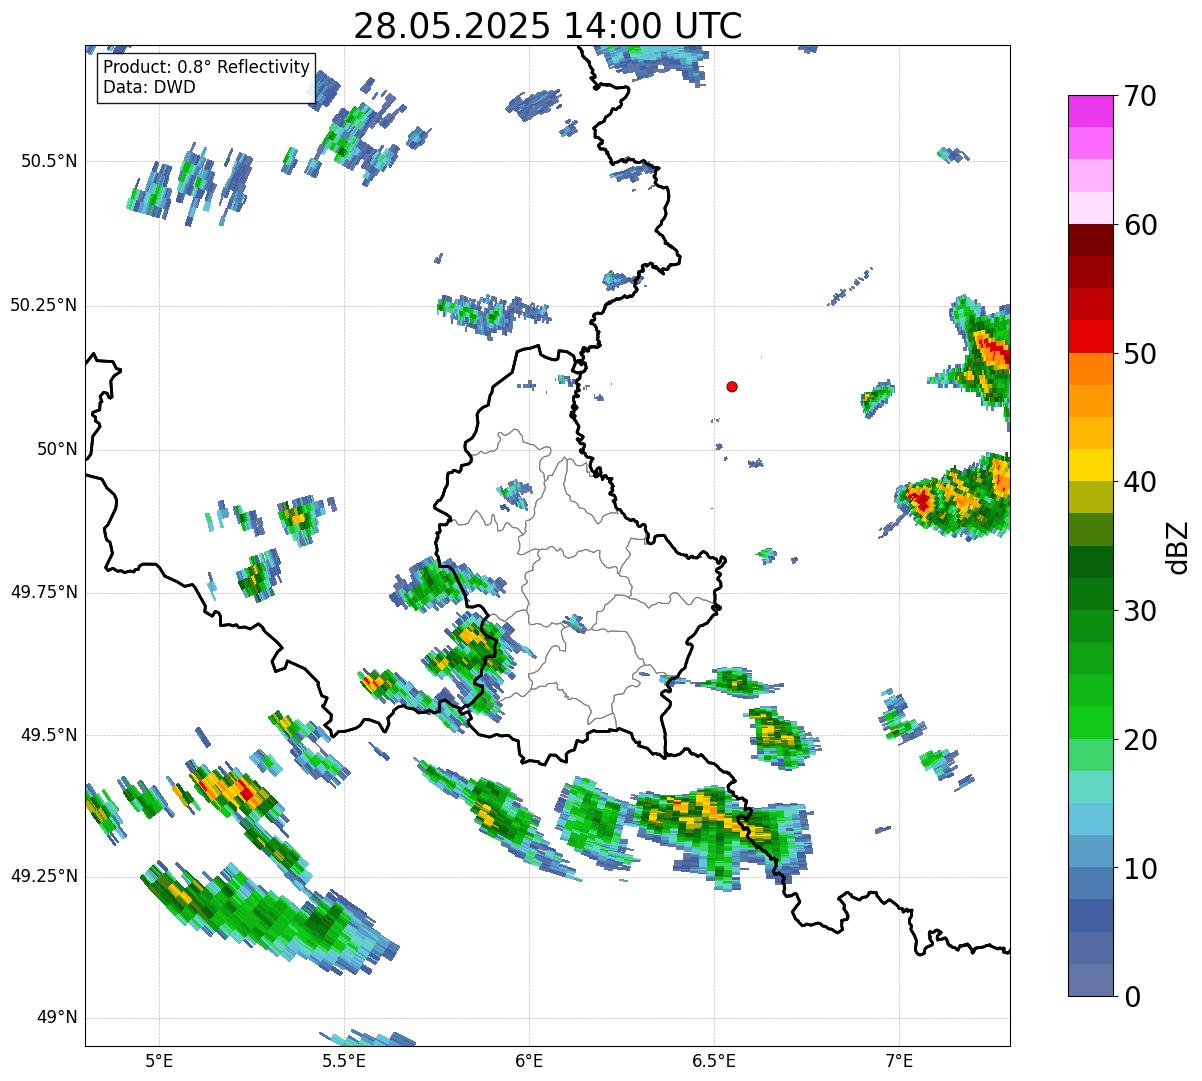Click the "Data: DWD" text

149,87
